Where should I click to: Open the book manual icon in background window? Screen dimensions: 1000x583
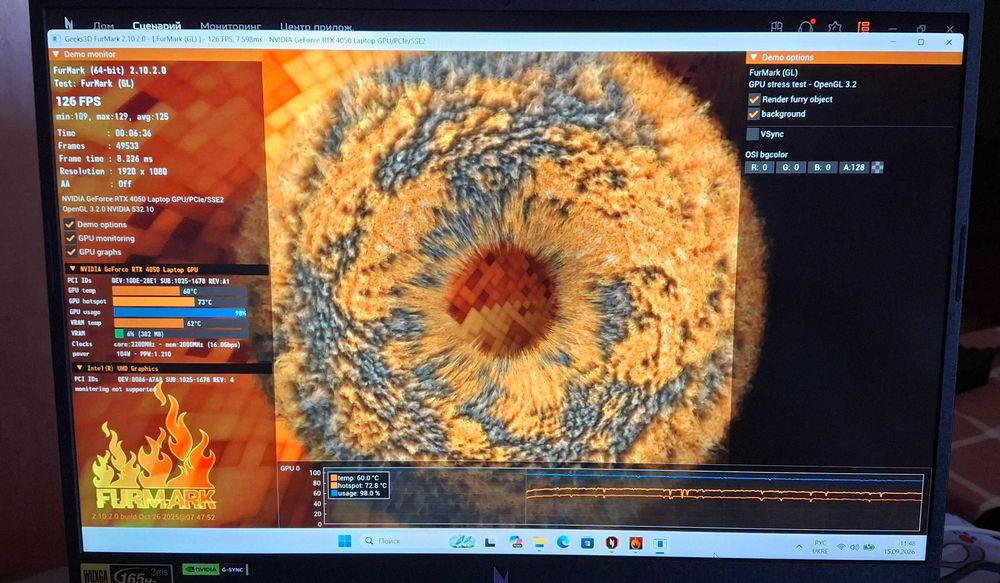click(777, 27)
